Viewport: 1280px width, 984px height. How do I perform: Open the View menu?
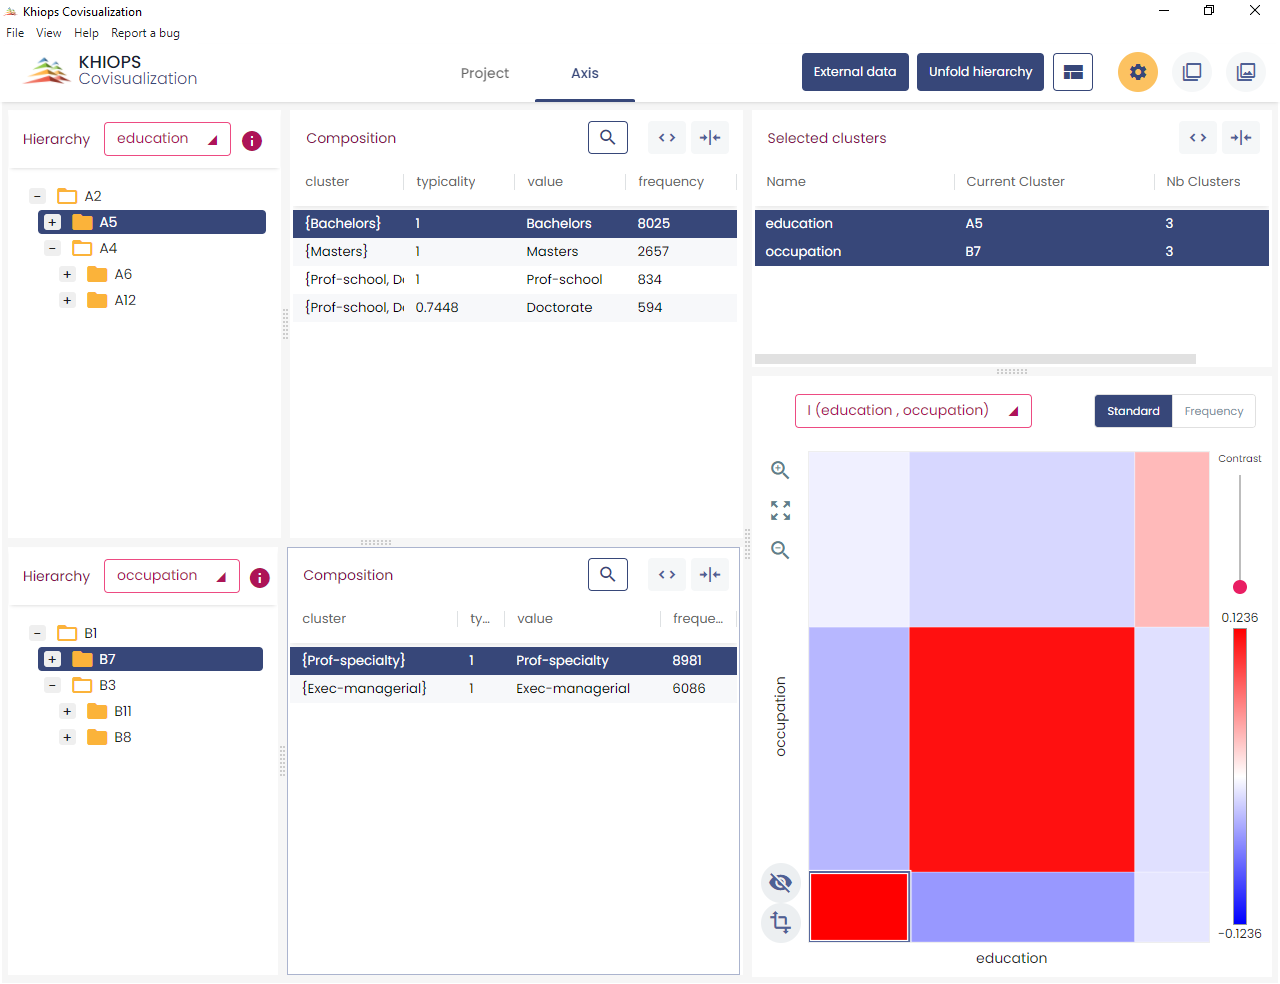point(48,33)
